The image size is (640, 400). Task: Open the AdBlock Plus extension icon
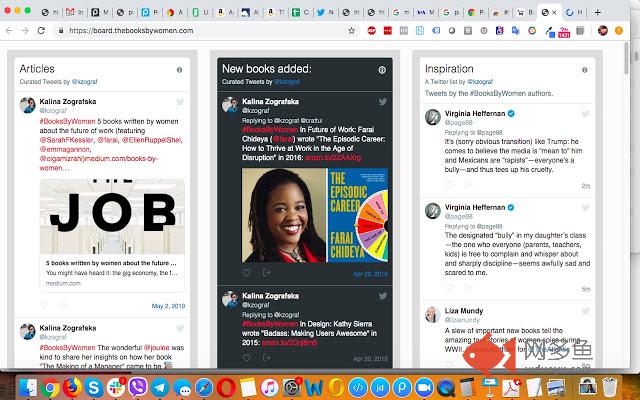(371, 30)
